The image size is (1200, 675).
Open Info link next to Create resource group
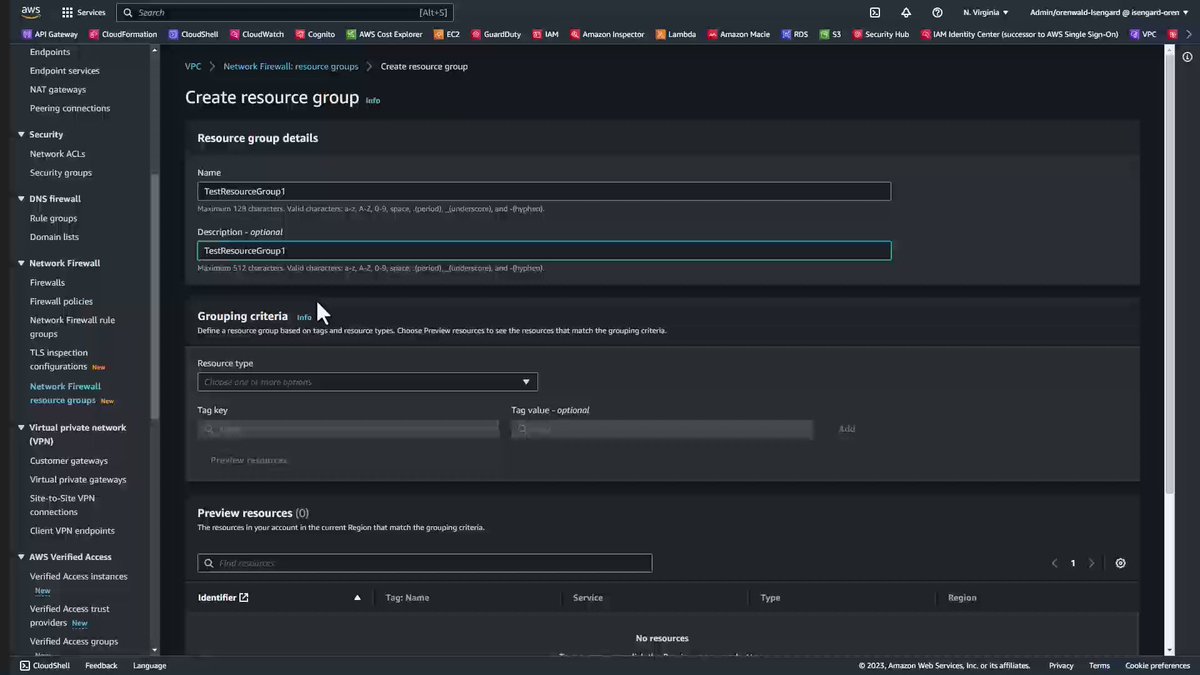click(373, 100)
